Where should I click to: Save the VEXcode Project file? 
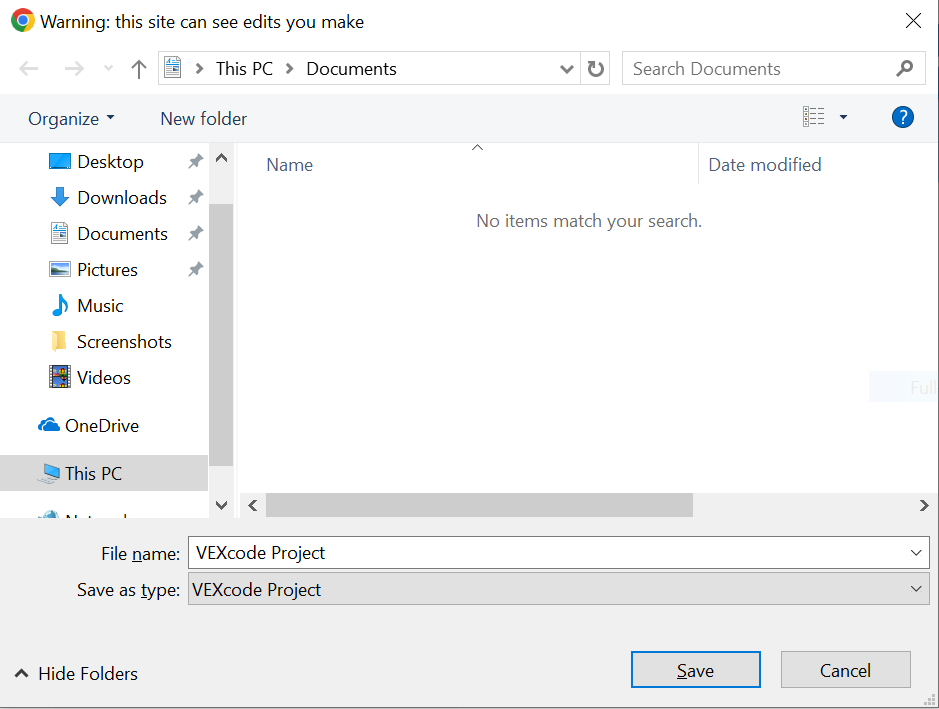[695, 669]
